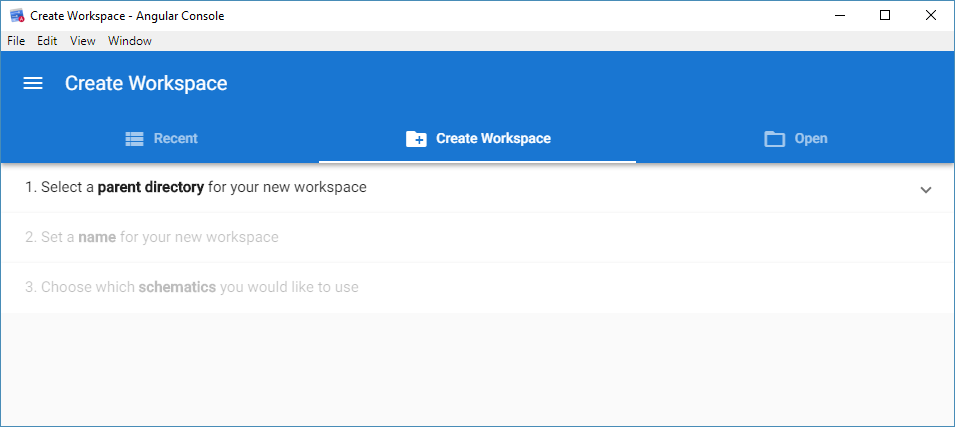Screen dimensions: 955x427
Task: Click the Angular Console app icon in title bar
Action: point(17,16)
